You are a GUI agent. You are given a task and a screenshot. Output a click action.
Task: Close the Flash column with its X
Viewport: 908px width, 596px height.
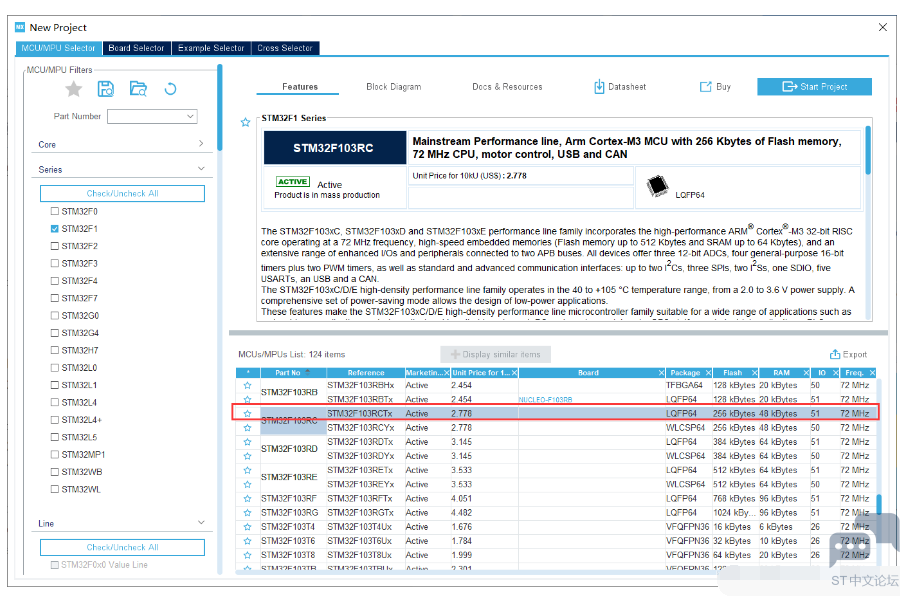755,372
